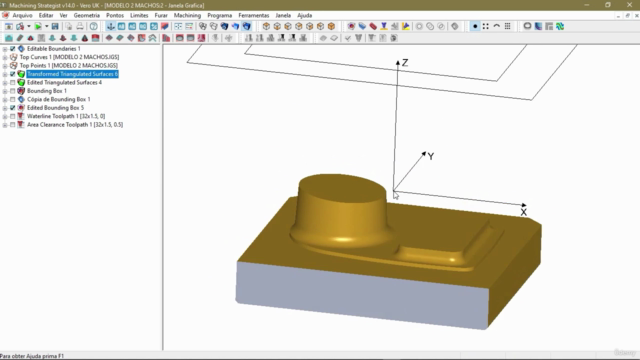Expand Transformed Triangulated Surfaces 6 node
Screen dimensions: 640x360
tap(5, 74)
